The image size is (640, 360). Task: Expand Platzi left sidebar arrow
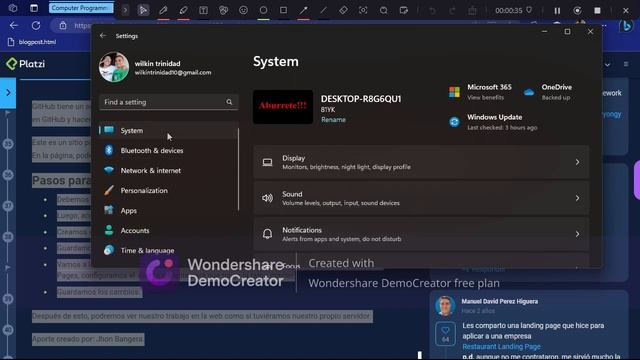pos(8,93)
